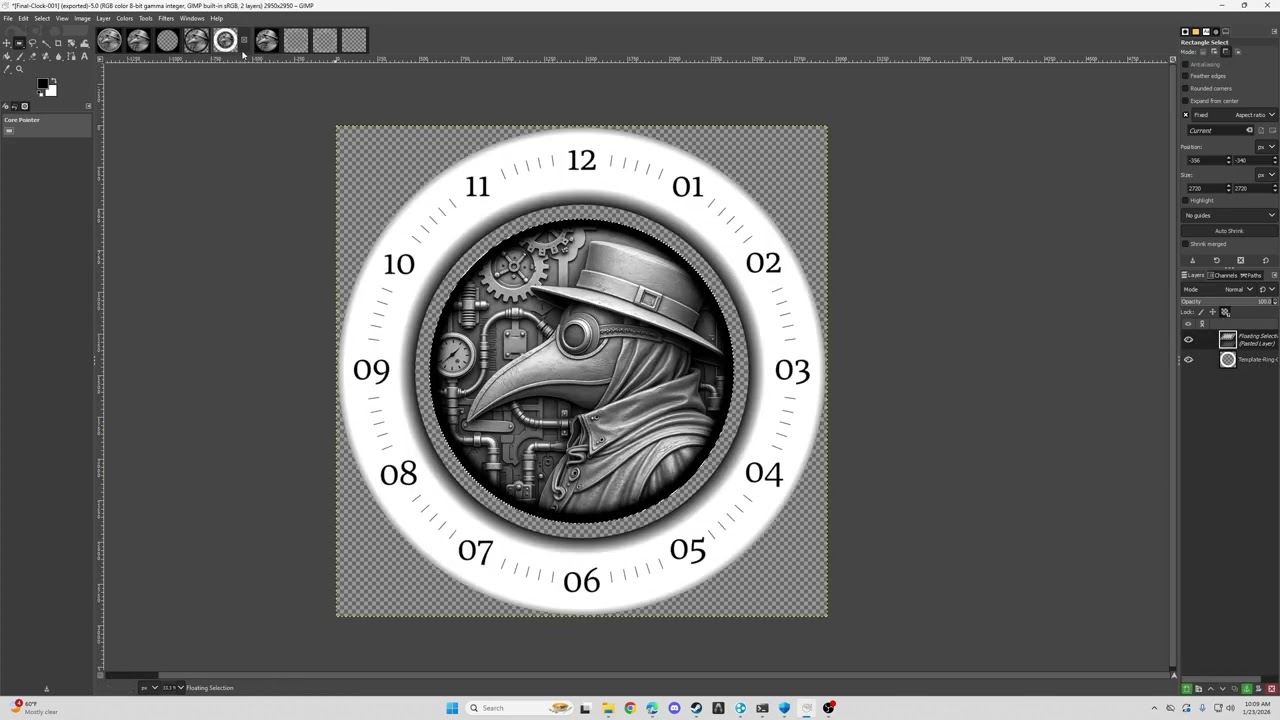Select the Text tool
Screen dimensions: 1280x720
[84, 56]
